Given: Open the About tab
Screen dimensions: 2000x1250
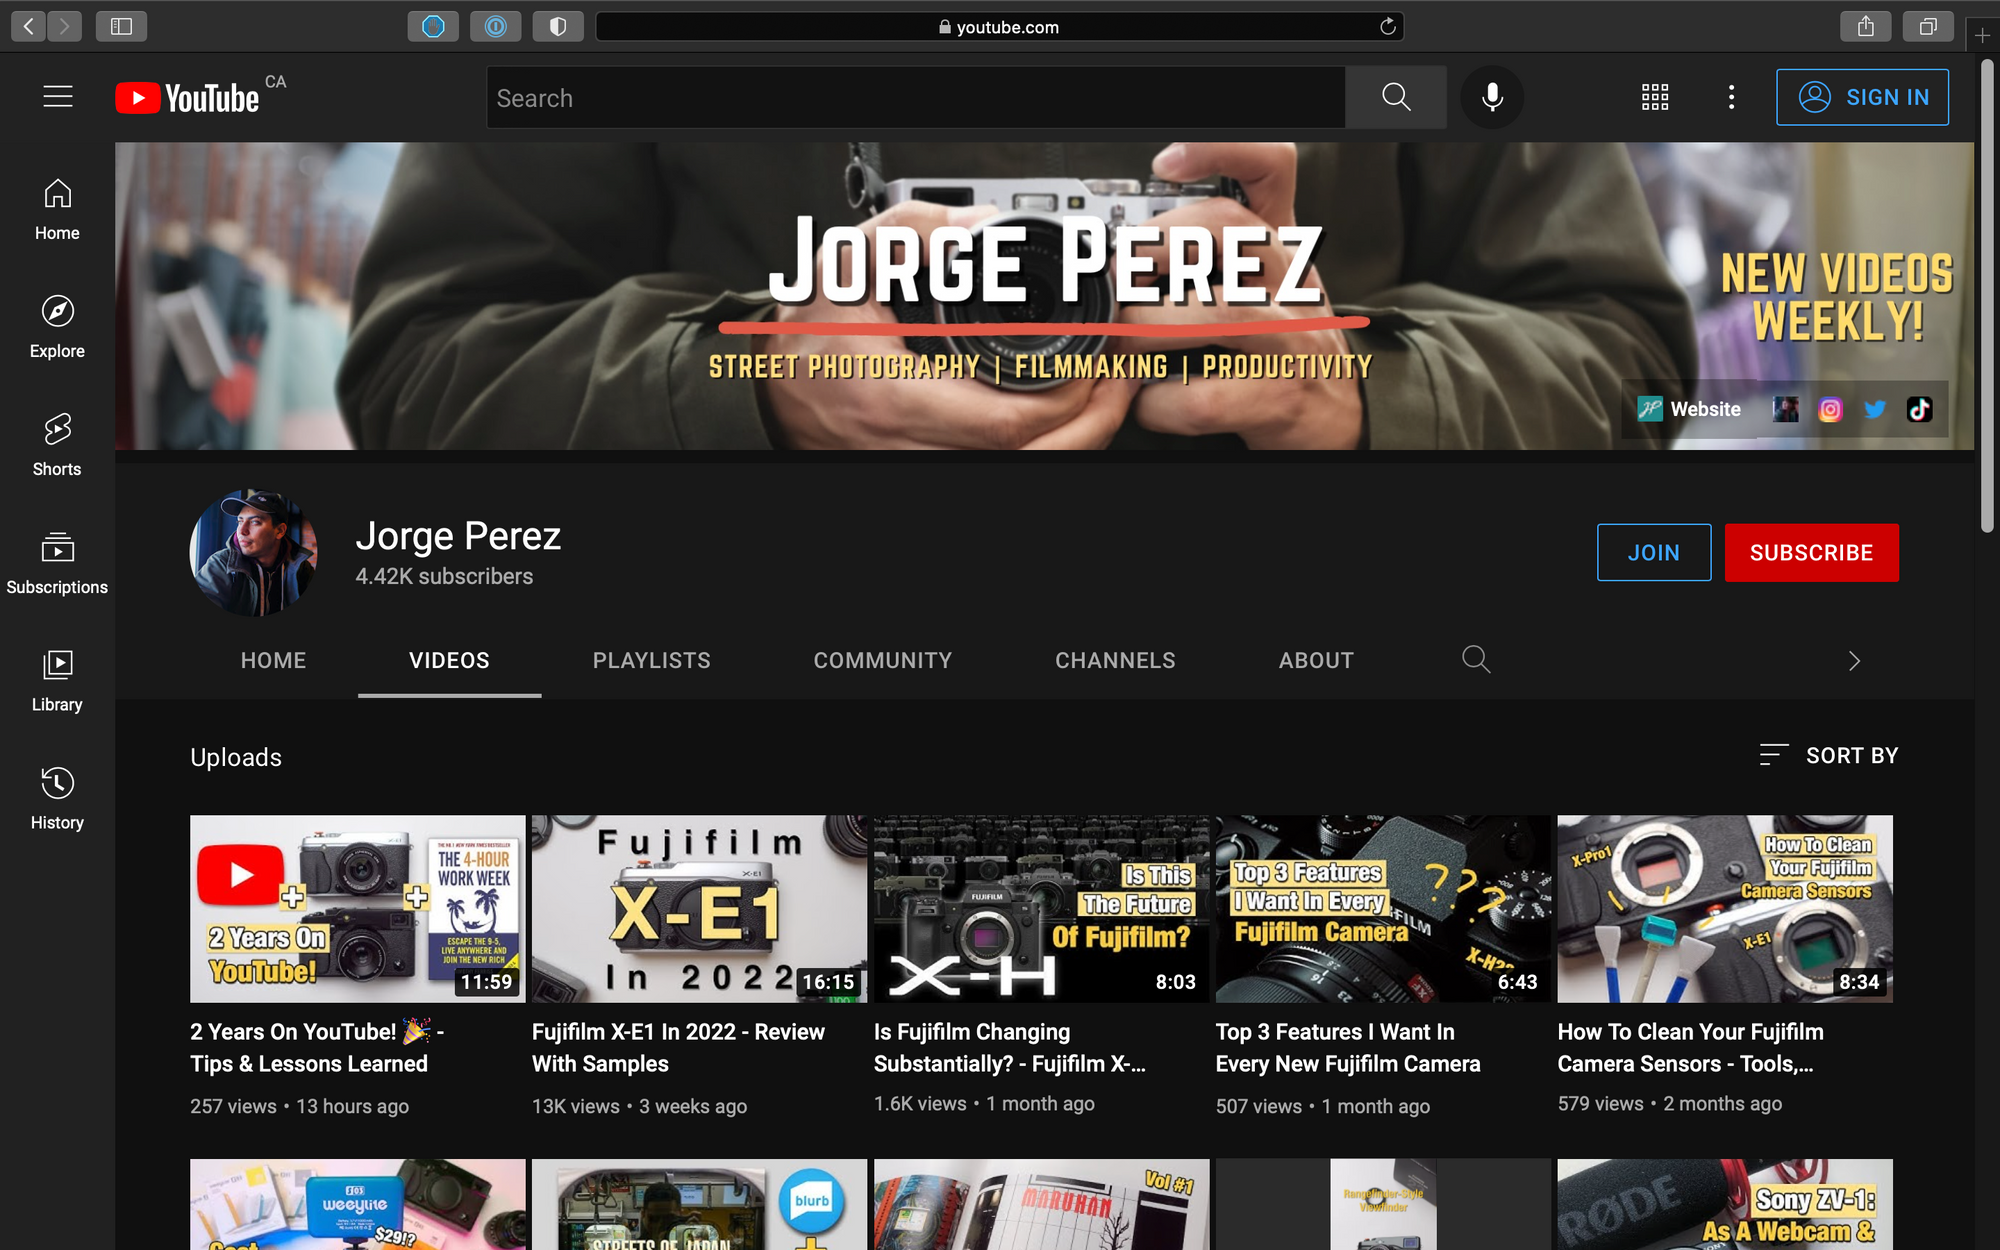Looking at the screenshot, I should click(x=1316, y=660).
